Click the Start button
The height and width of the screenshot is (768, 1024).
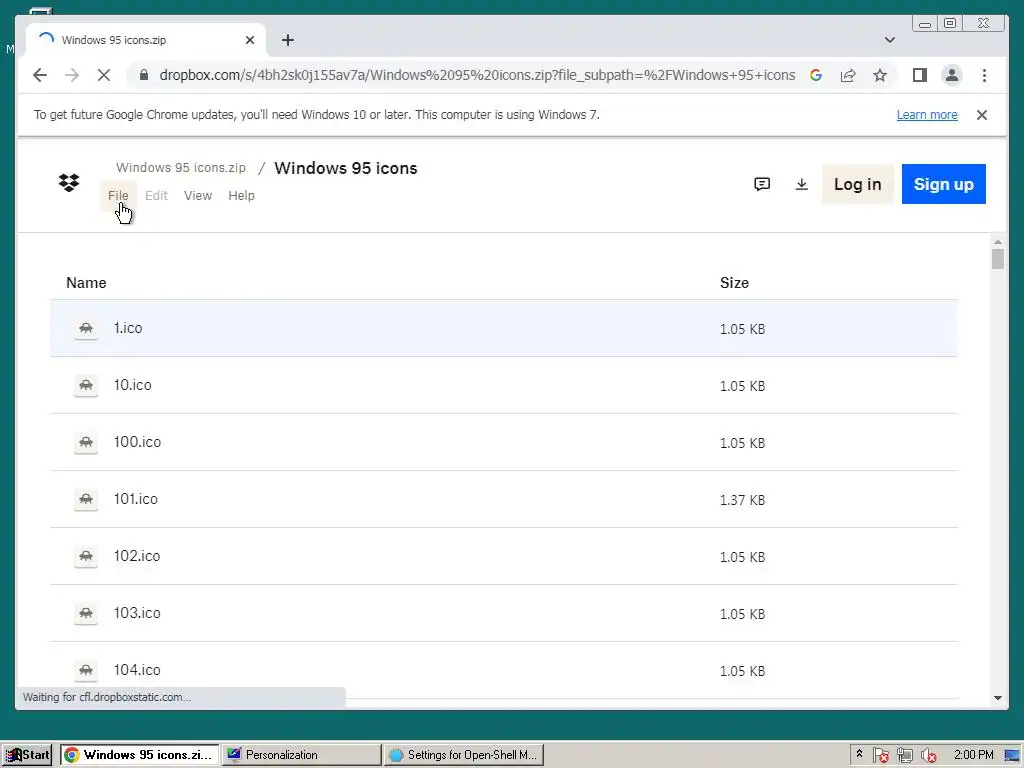[x=27, y=755]
